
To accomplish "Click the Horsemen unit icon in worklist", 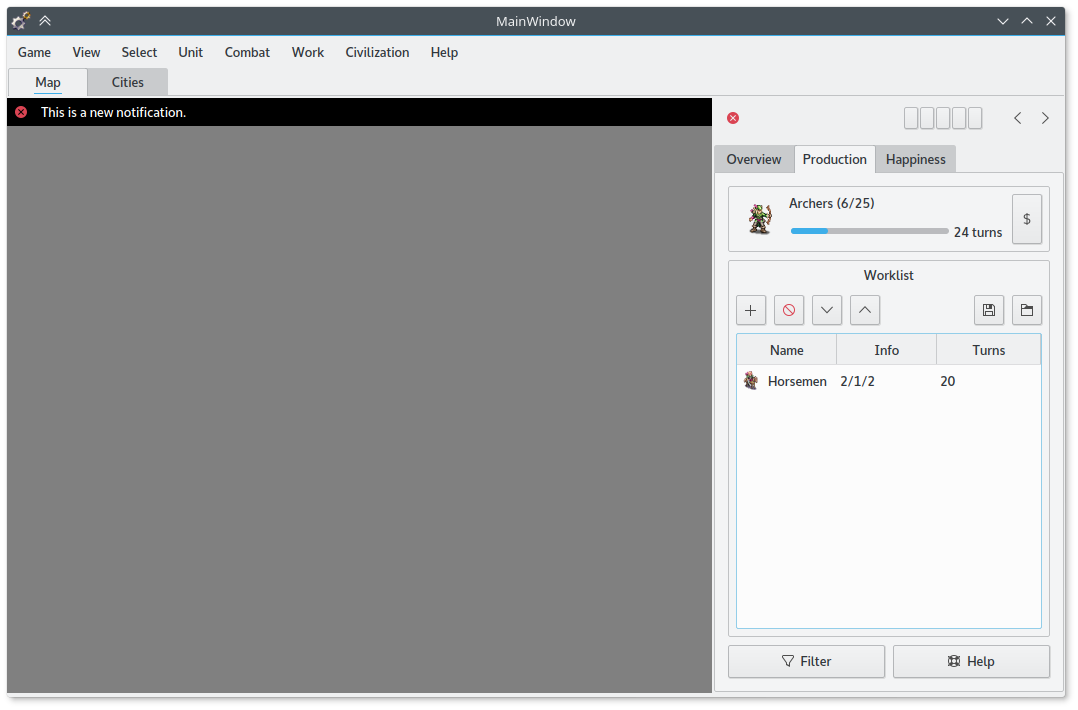I will (x=751, y=381).
